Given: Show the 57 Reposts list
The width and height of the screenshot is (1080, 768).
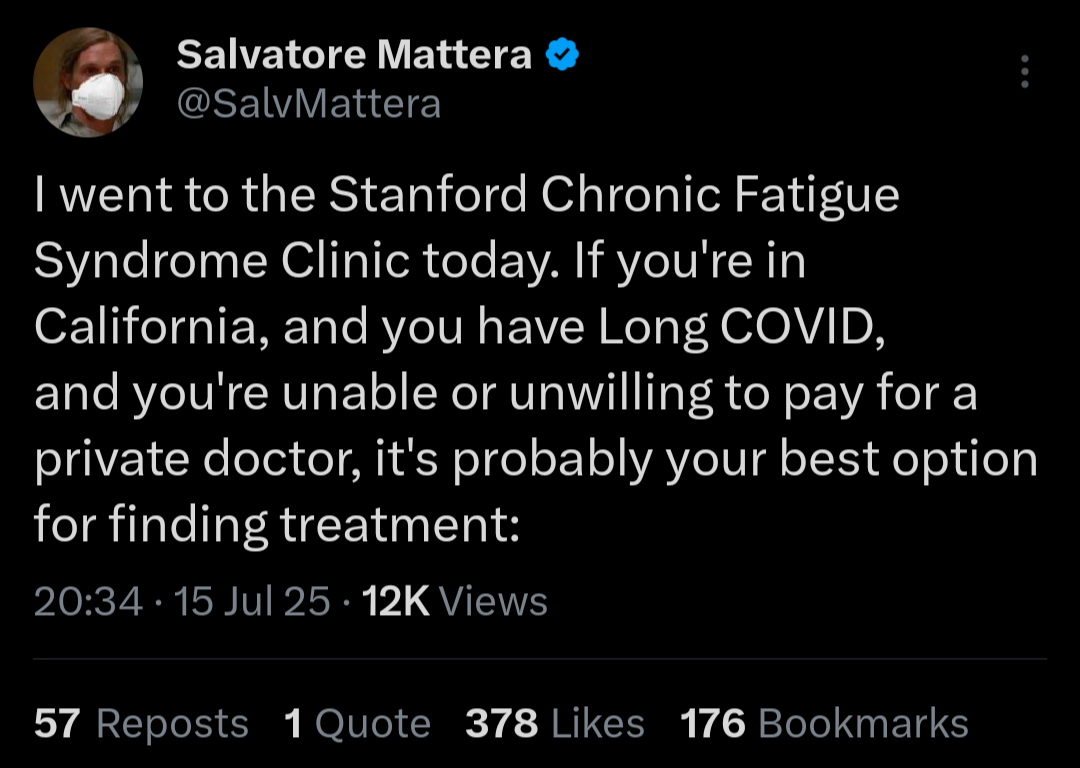Looking at the screenshot, I should (x=141, y=723).
